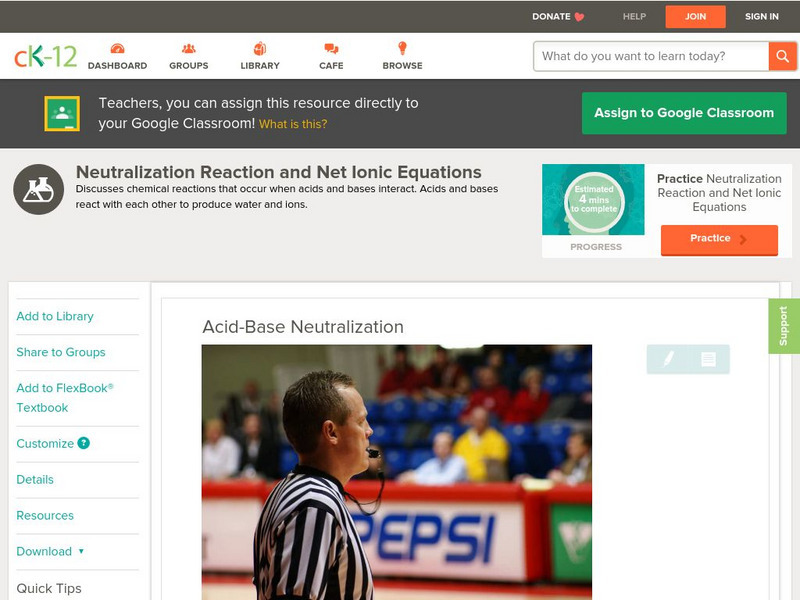Click the Practice Neutralization Reaction title text

(719, 193)
